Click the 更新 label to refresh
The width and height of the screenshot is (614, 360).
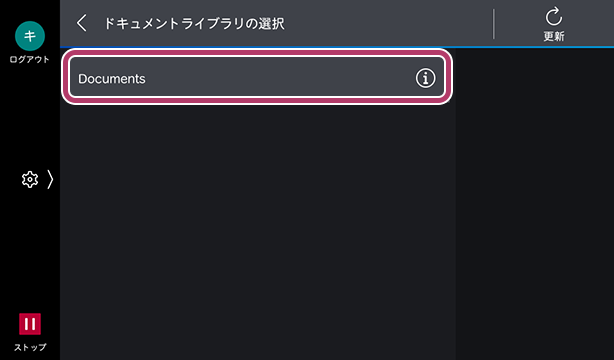(554, 36)
